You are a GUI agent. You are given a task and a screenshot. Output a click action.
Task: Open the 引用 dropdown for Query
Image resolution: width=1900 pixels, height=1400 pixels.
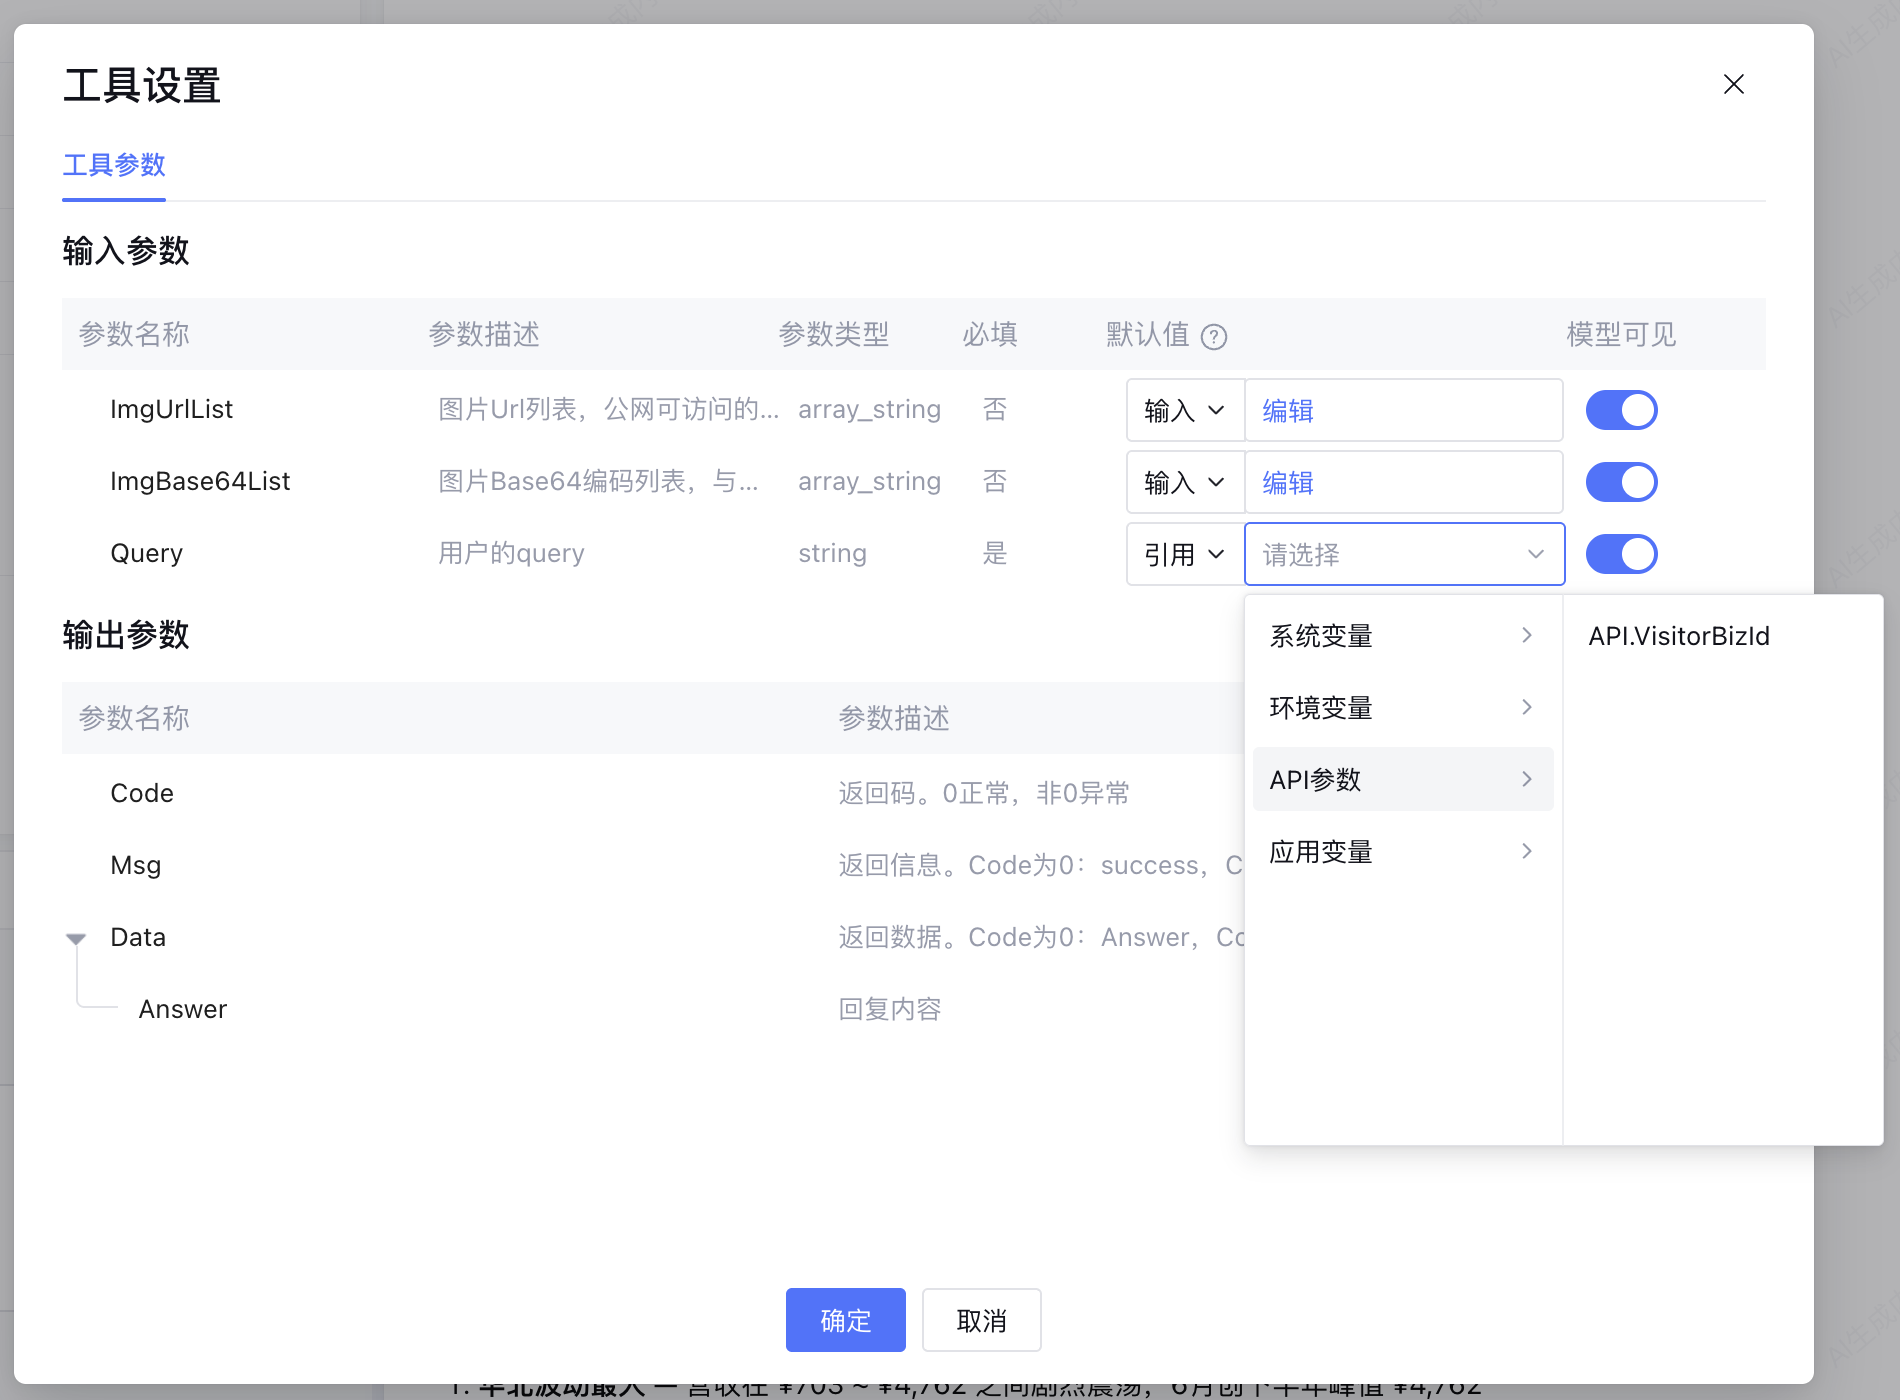(x=1185, y=554)
